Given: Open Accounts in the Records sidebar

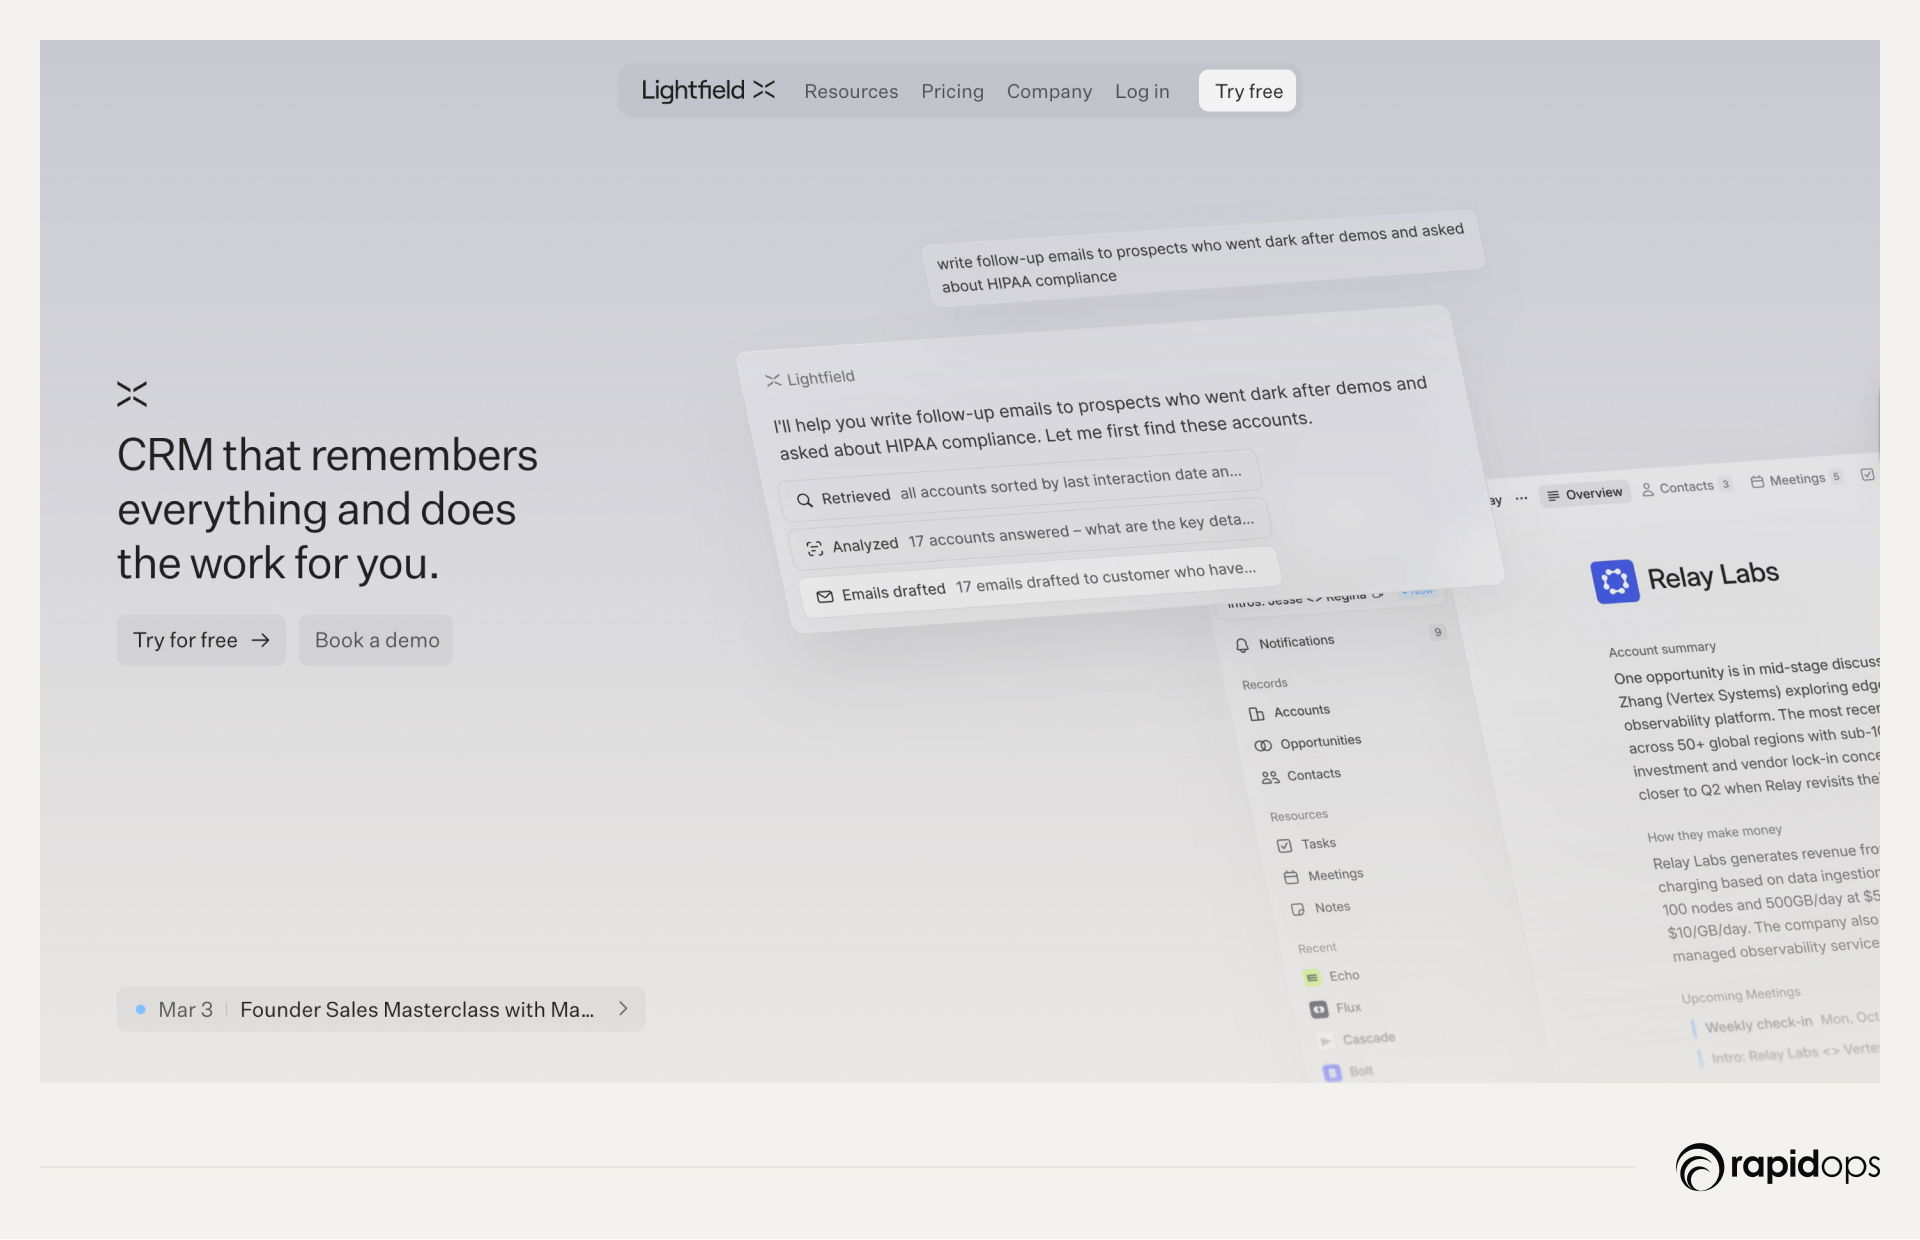Looking at the screenshot, I should 1301,711.
